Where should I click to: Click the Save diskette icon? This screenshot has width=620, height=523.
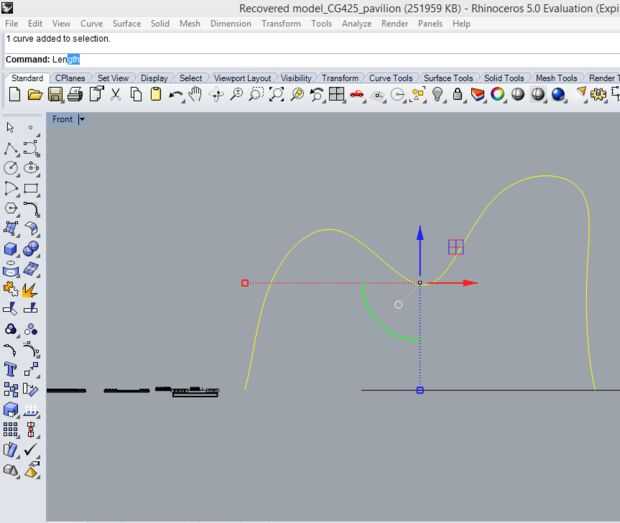click(56, 95)
